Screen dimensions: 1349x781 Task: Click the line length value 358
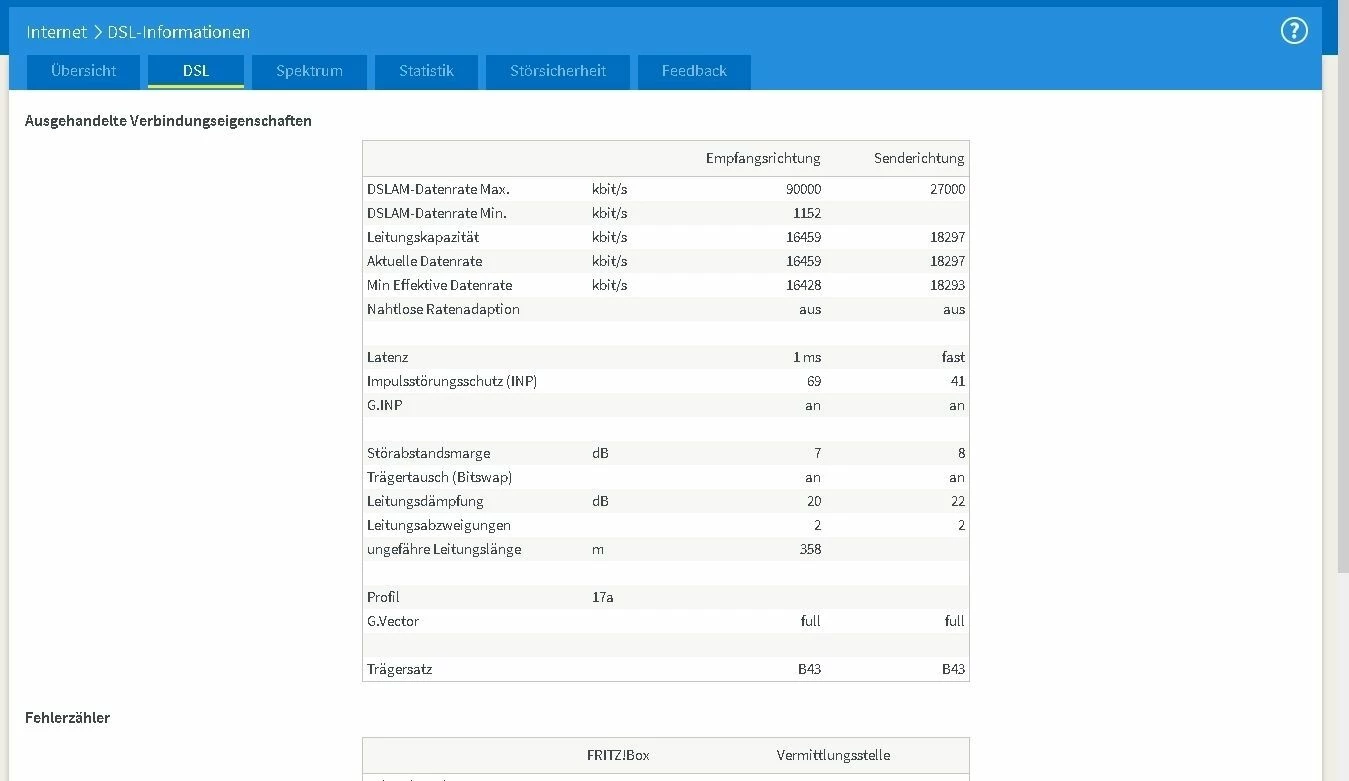coord(810,549)
